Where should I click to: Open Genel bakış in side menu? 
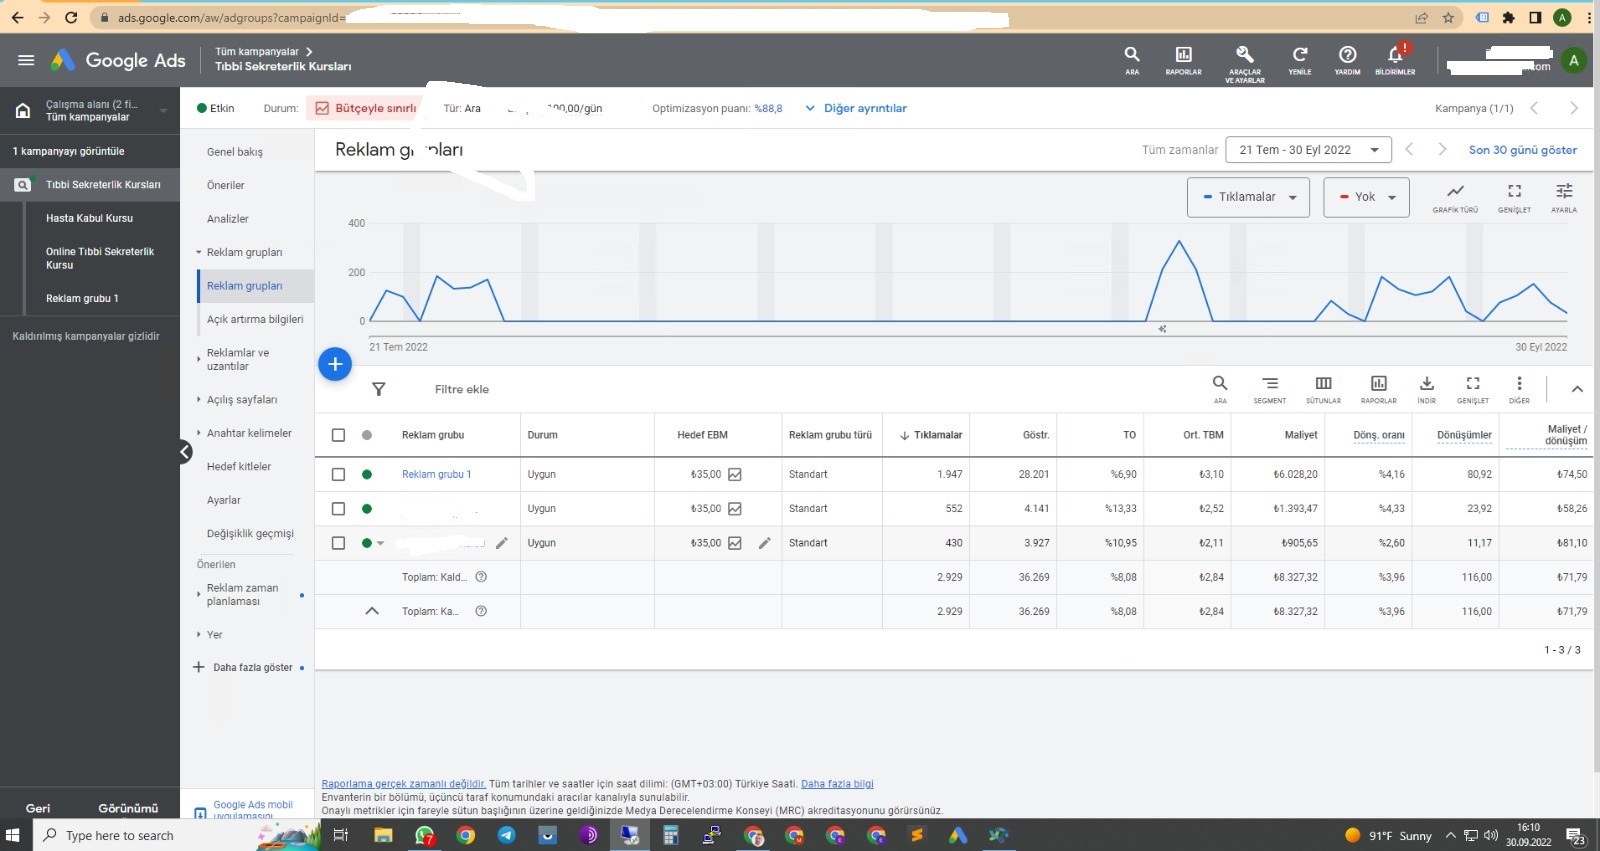[235, 152]
